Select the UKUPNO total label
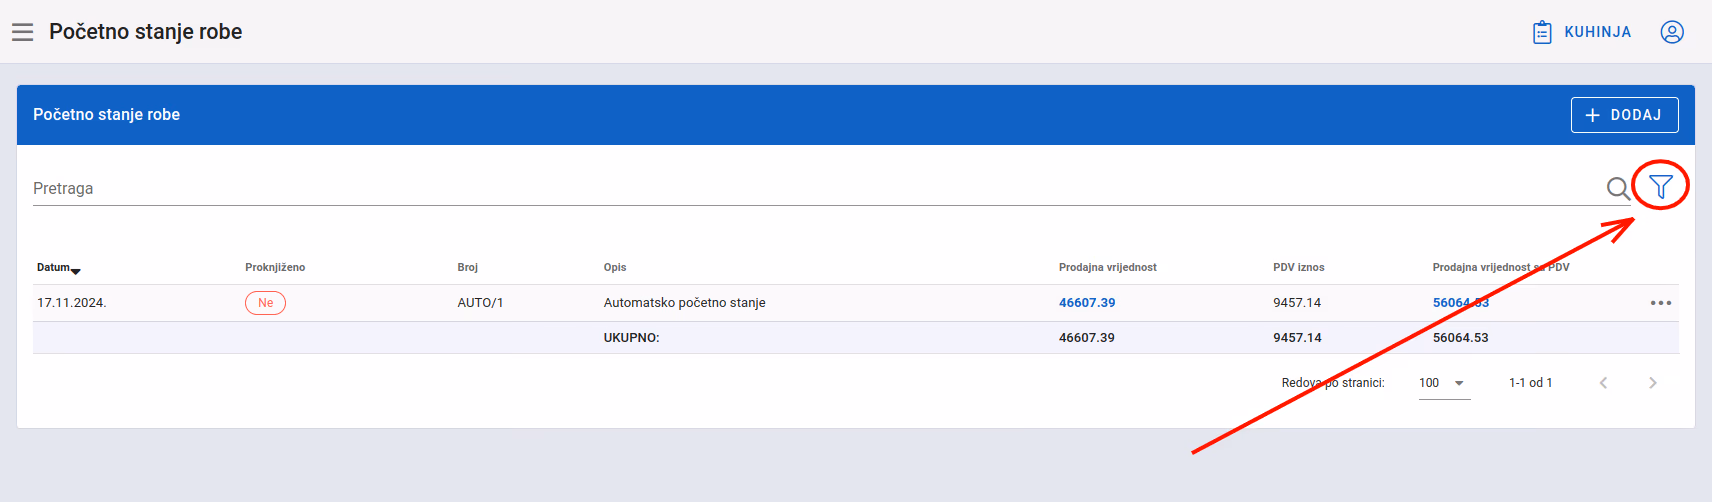The image size is (1712, 502). pyautogui.click(x=631, y=338)
